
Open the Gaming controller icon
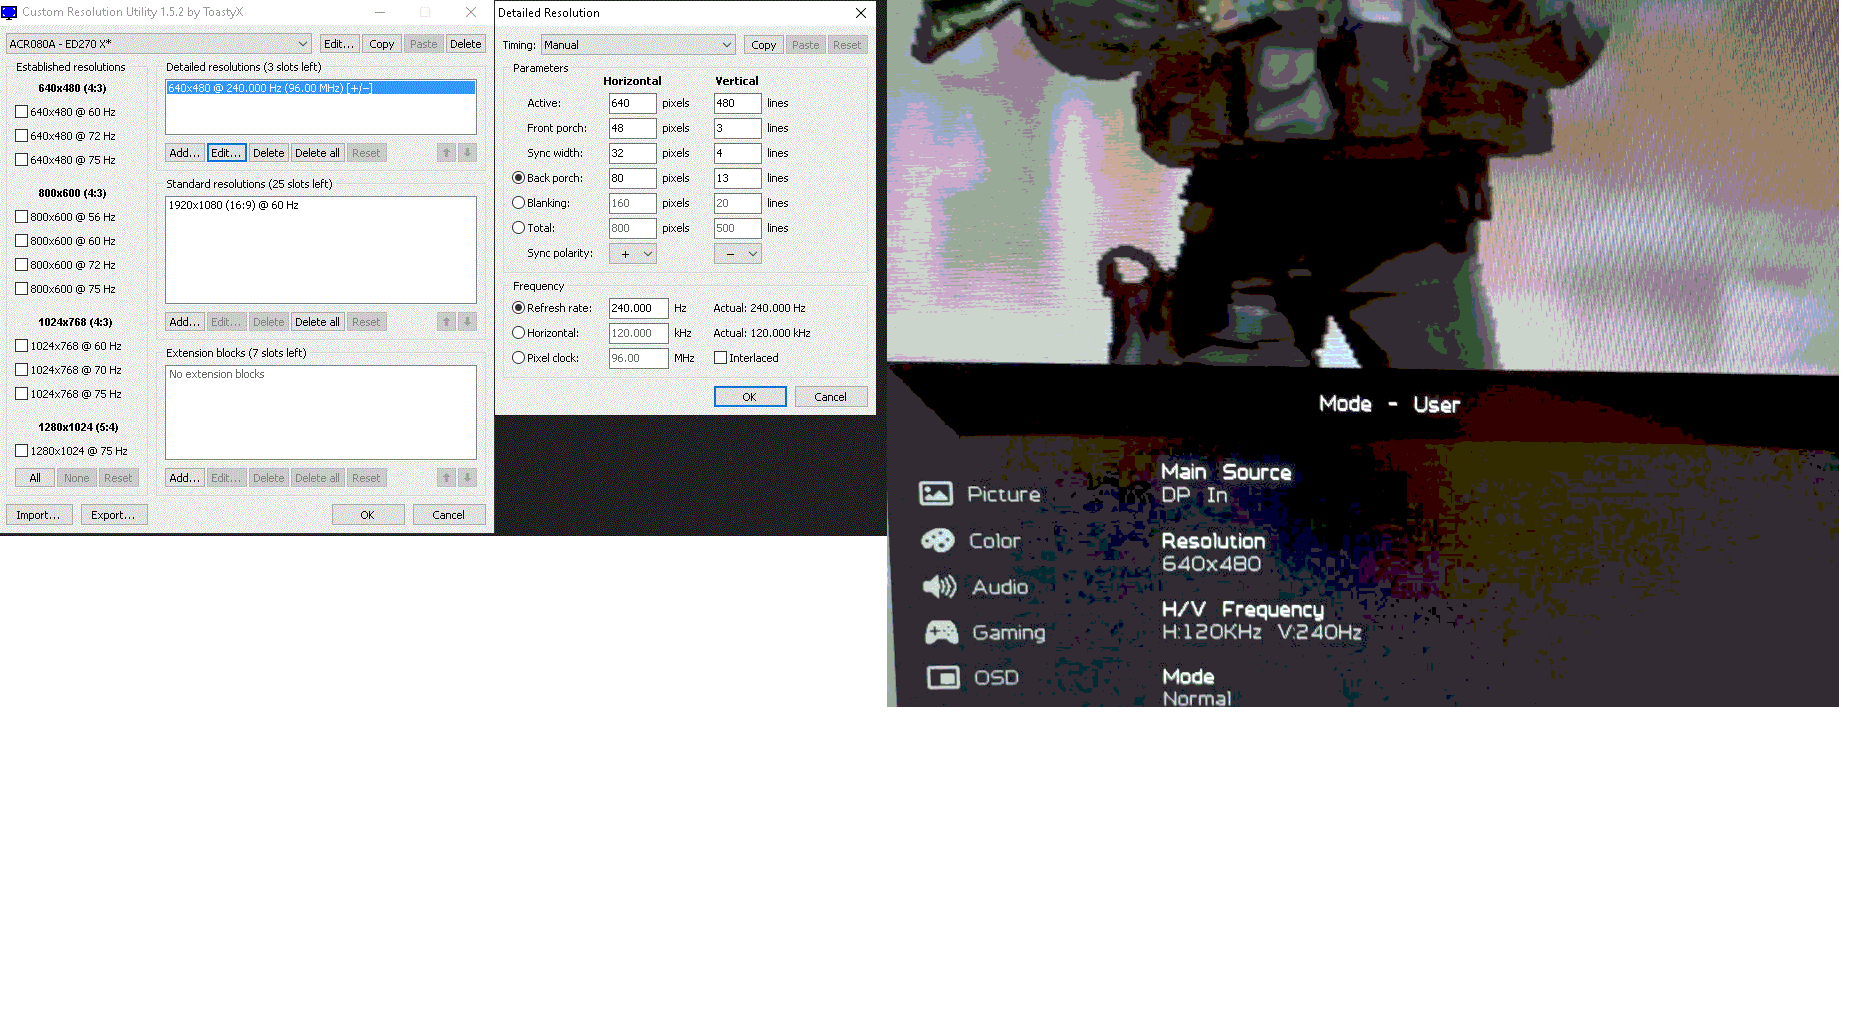click(940, 632)
